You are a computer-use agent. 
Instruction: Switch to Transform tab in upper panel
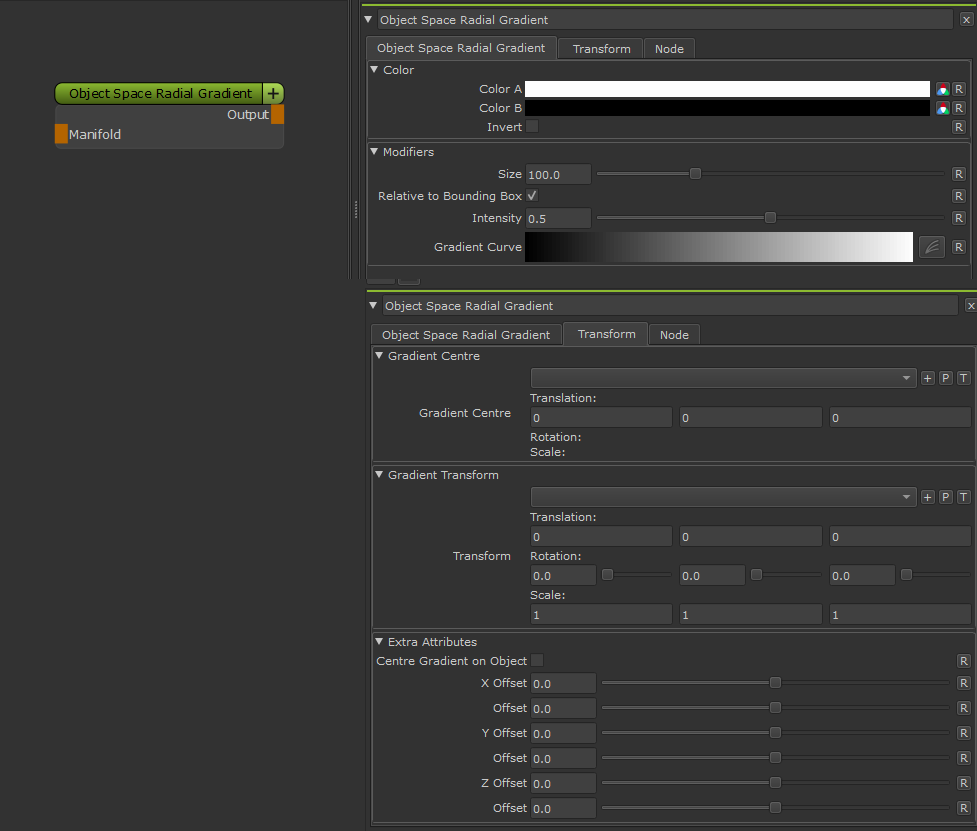tap(601, 49)
